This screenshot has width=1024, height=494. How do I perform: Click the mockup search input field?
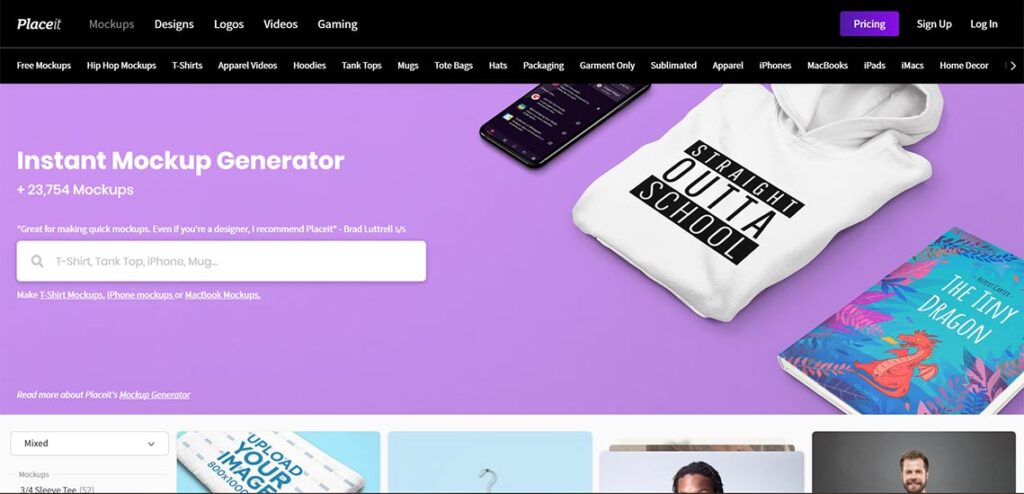pyautogui.click(x=221, y=261)
